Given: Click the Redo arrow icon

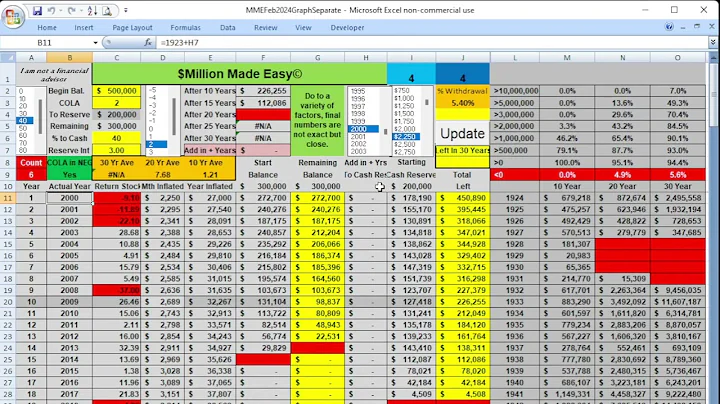Looking at the screenshot, I should click(x=72, y=10).
